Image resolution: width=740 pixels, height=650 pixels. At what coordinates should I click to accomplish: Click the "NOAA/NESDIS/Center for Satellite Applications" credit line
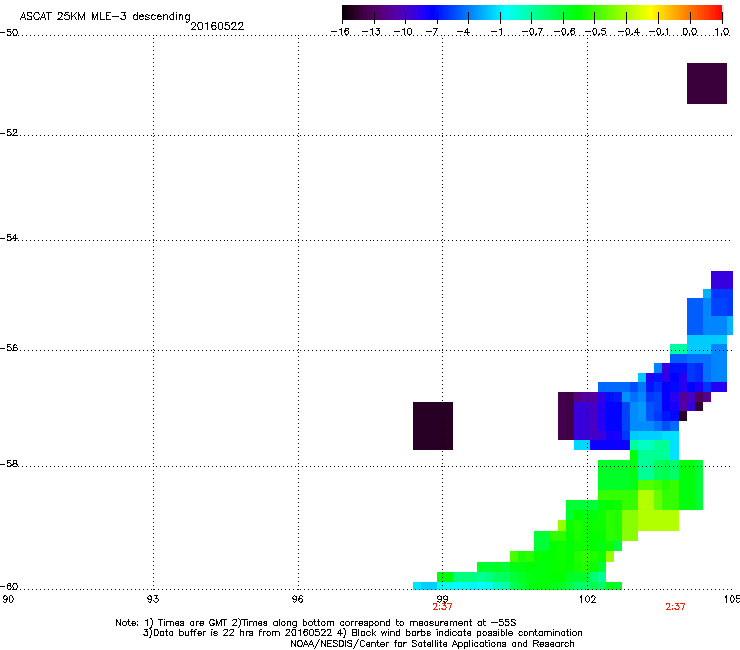coord(432,644)
